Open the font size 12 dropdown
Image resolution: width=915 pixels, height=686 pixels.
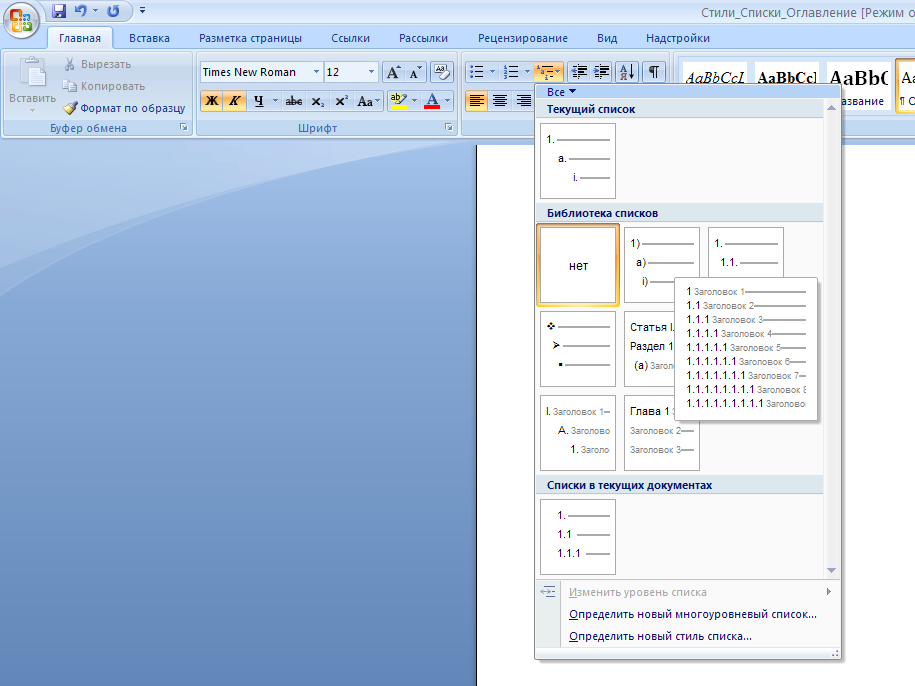pyautogui.click(x=371, y=72)
